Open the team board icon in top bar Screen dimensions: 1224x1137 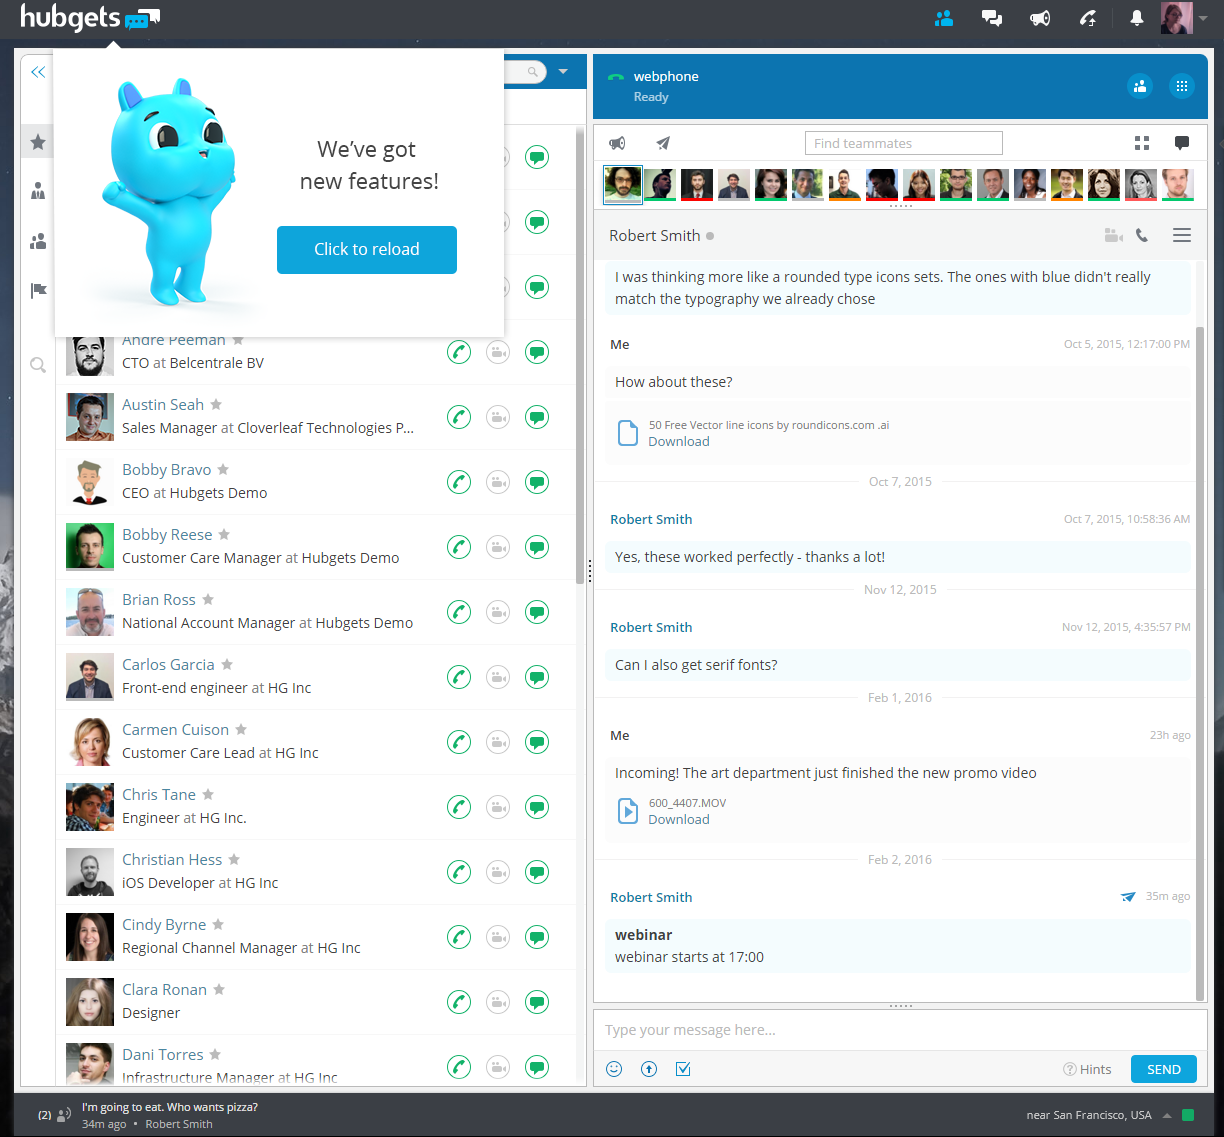click(x=944, y=18)
